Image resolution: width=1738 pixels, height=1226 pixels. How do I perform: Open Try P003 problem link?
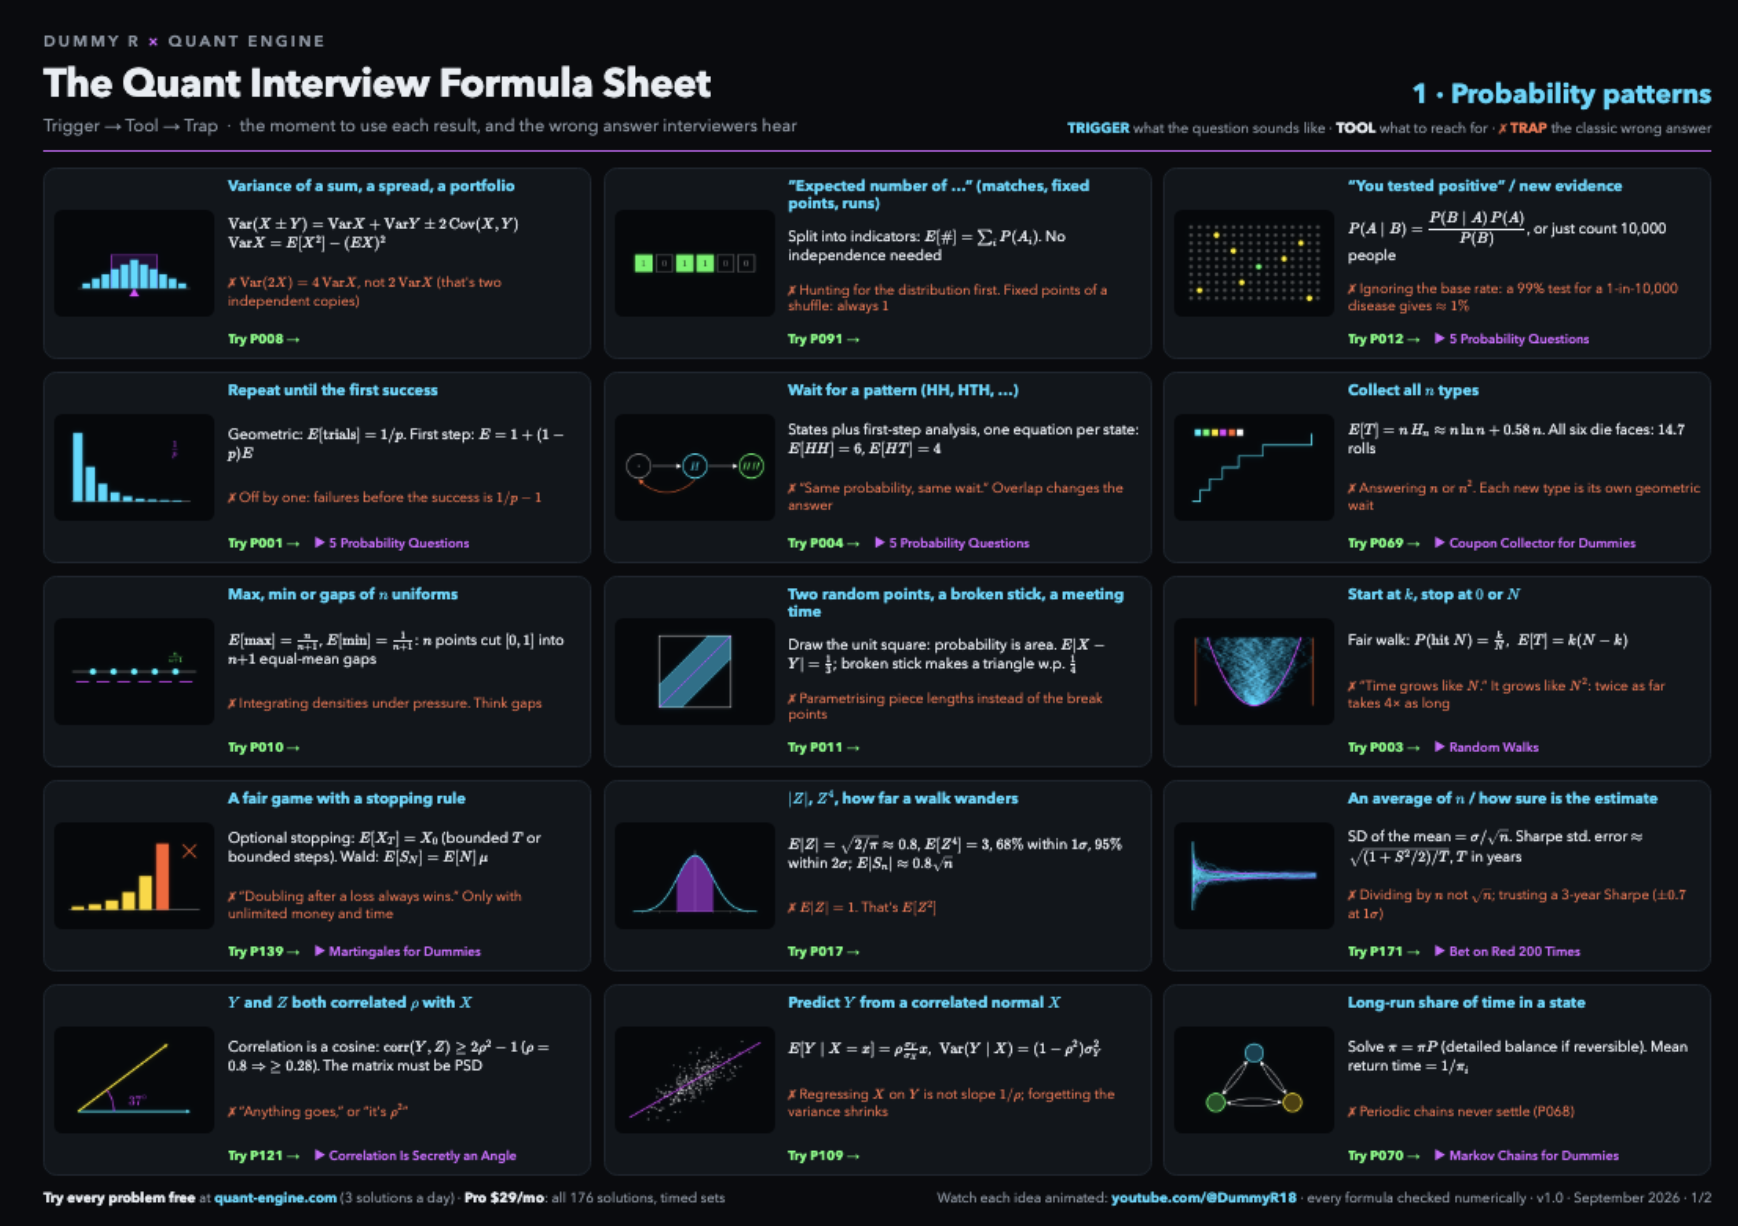1383,747
